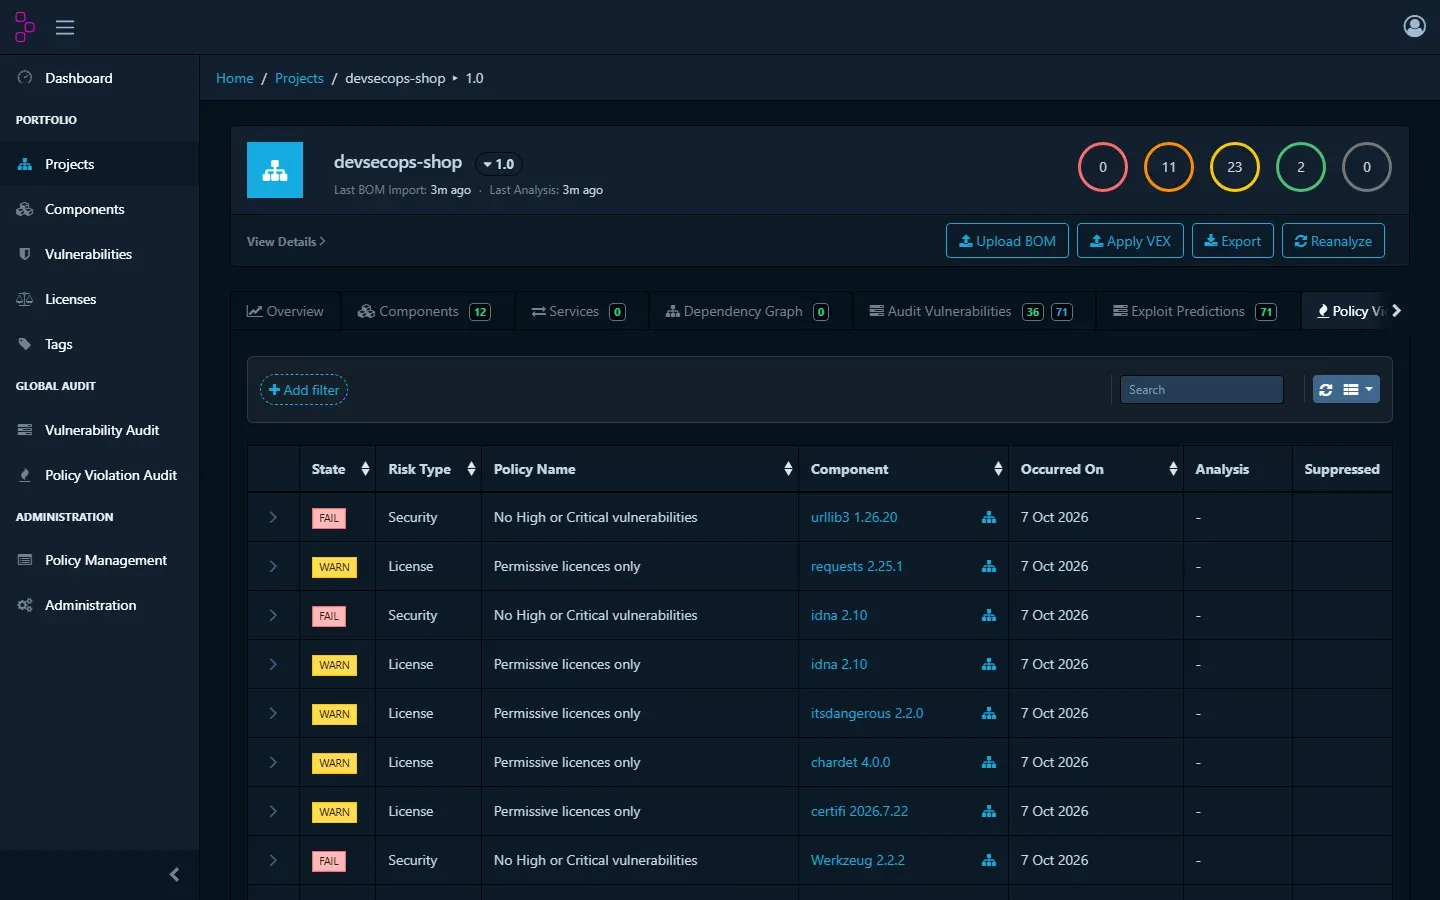Sort by the Policy Name column

click(640, 469)
